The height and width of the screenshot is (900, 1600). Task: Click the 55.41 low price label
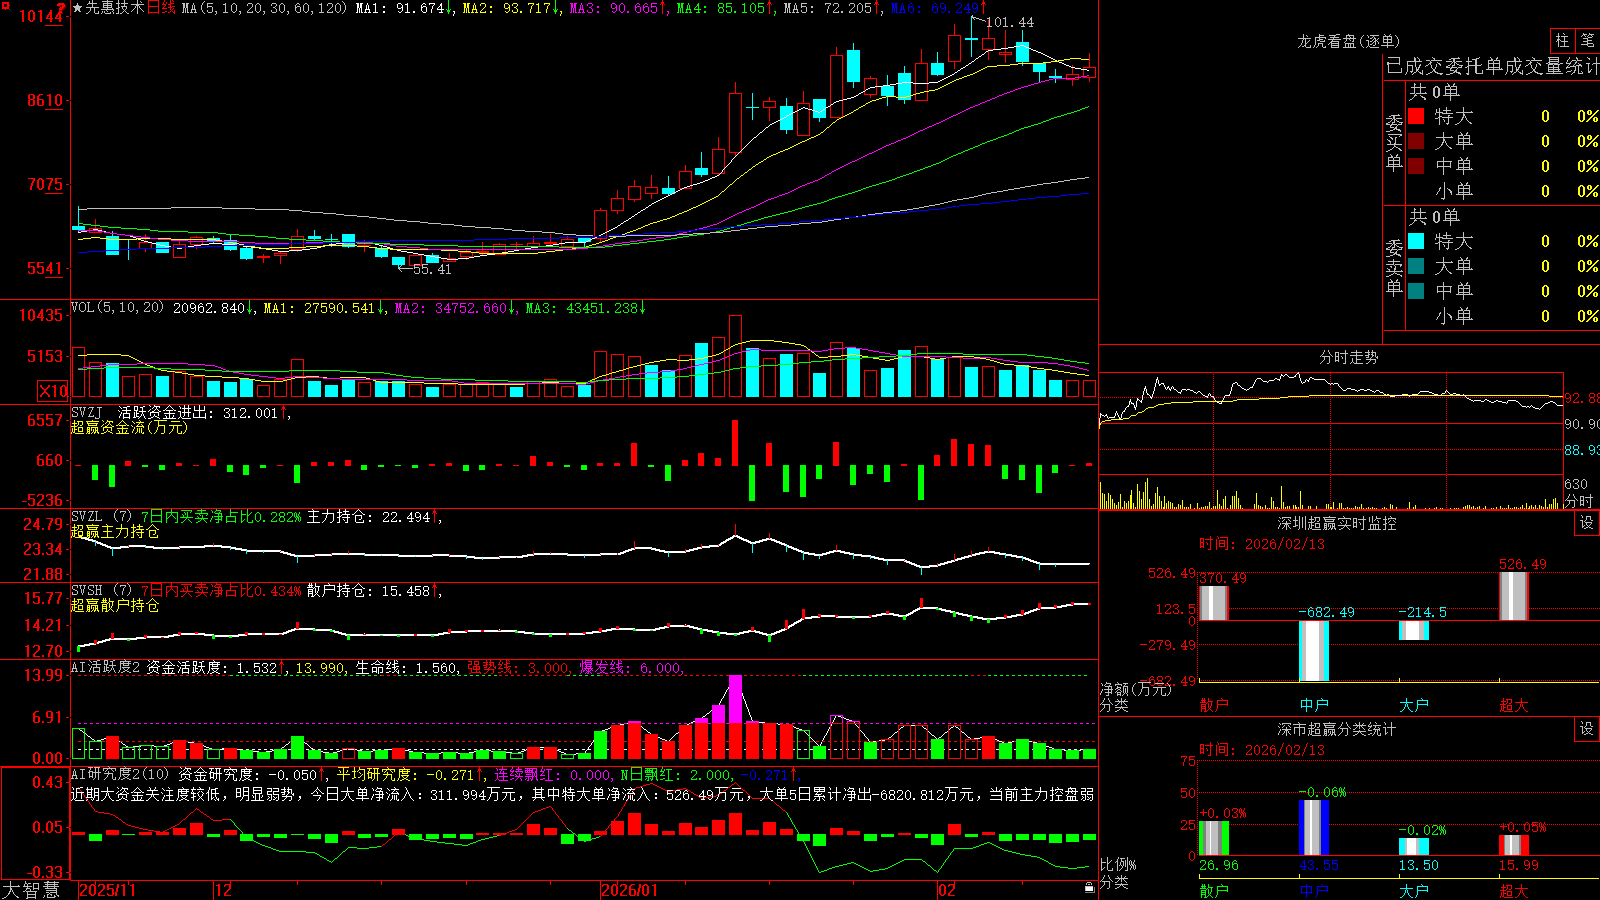click(x=432, y=269)
